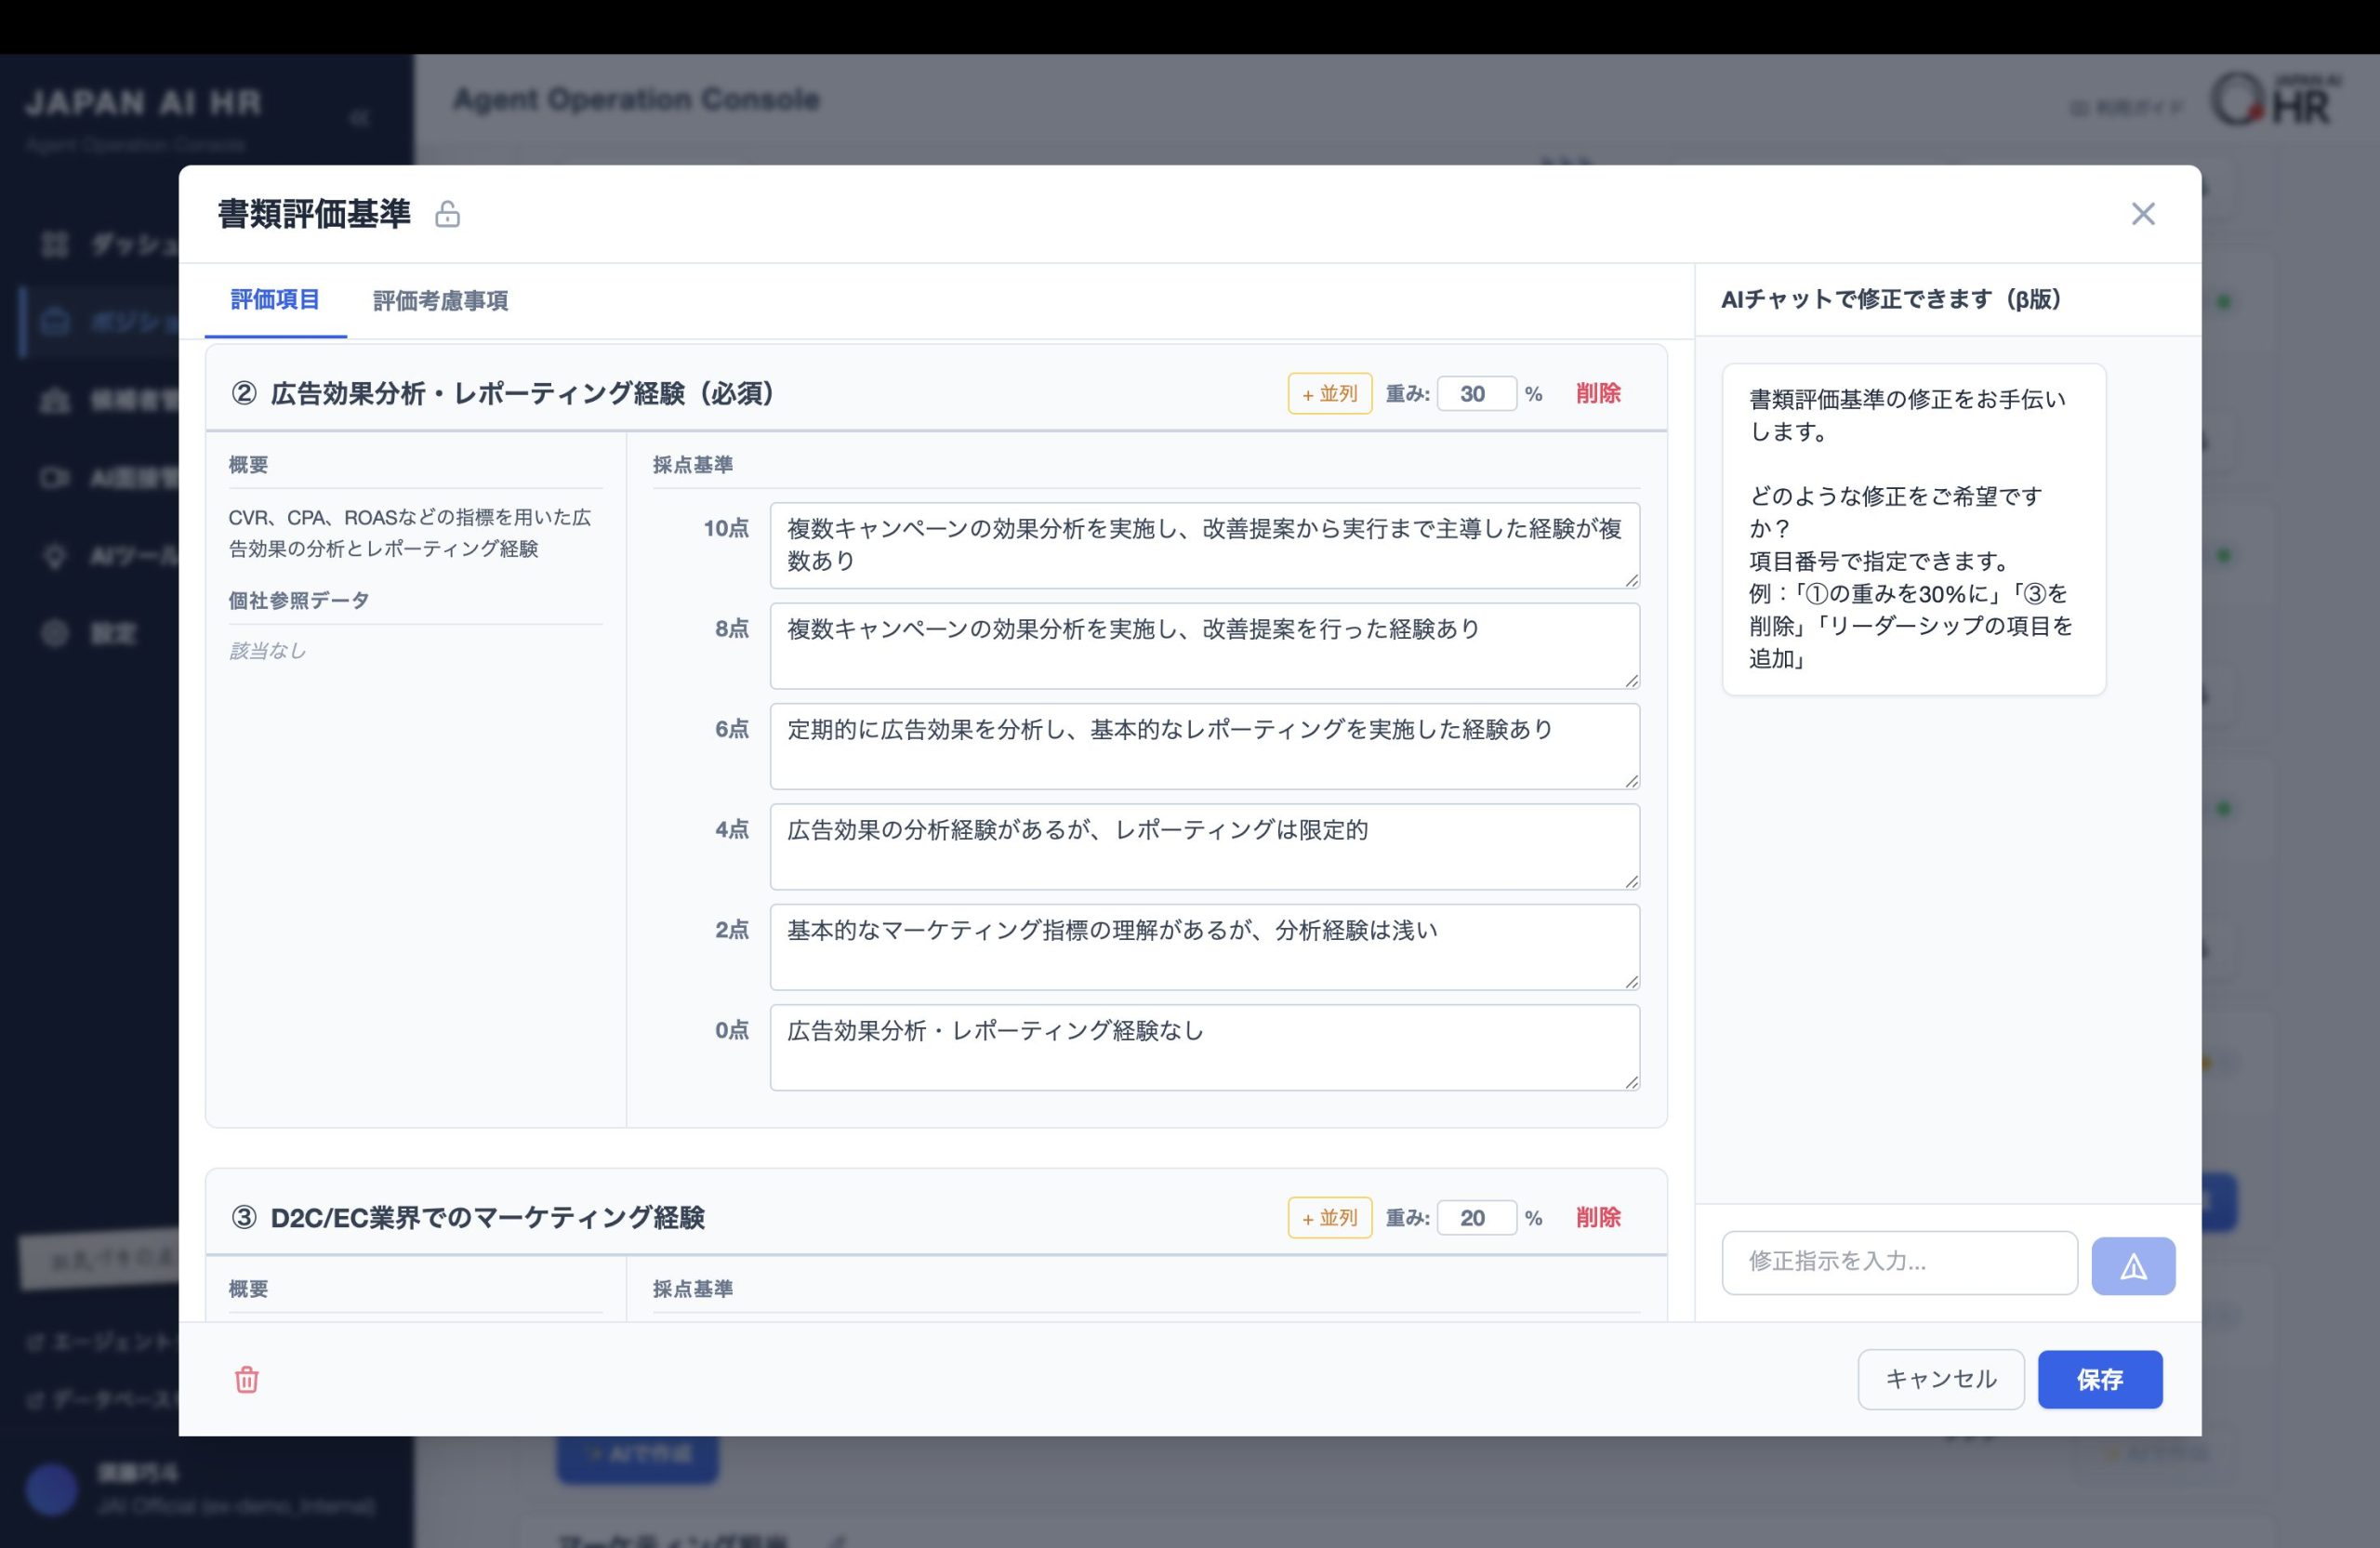The height and width of the screenshot is (1548, 2380).
Task: Click the item title ③ D2C/EC業界でのマーケティング経験
Action: [x=468, y=1218]
